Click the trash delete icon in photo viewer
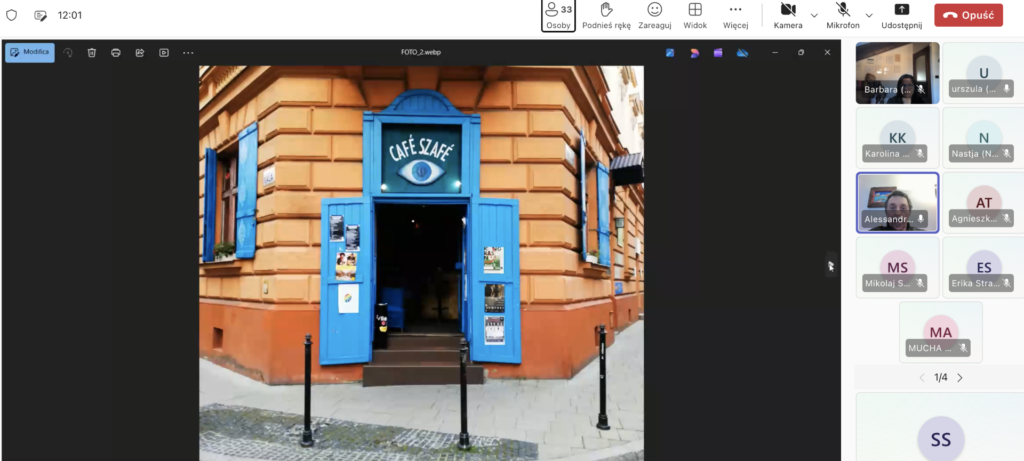The width and height of the screenshot is (1024, 461). point(92,52)
